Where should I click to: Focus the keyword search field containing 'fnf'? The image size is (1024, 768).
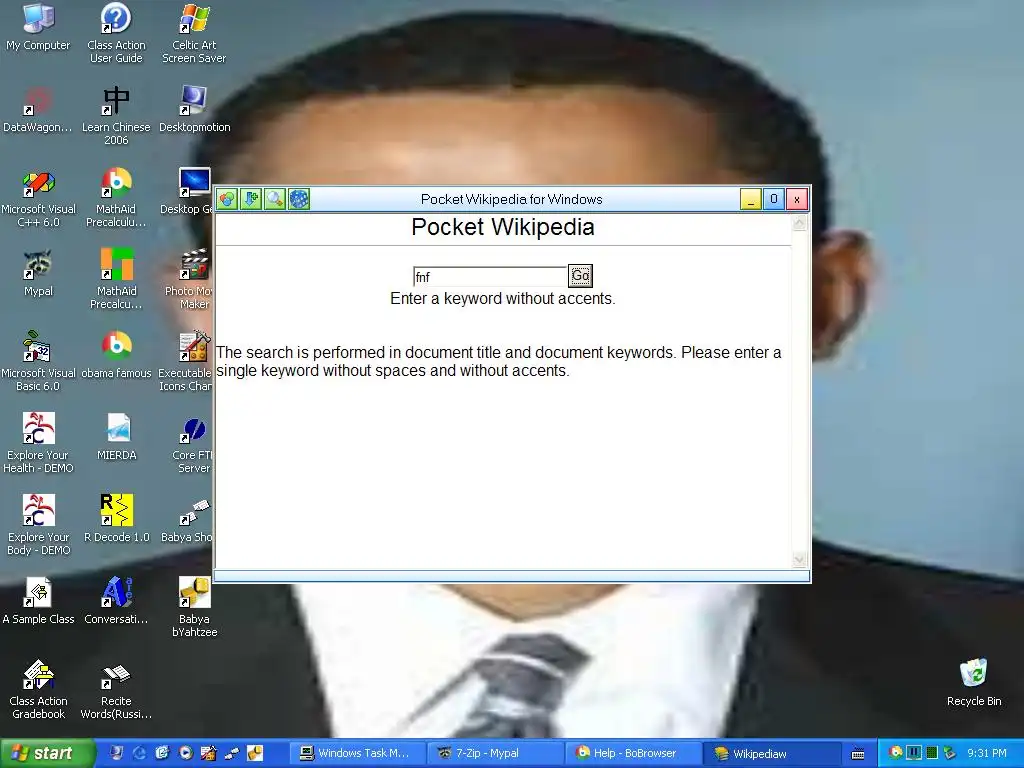coord(490,277)
